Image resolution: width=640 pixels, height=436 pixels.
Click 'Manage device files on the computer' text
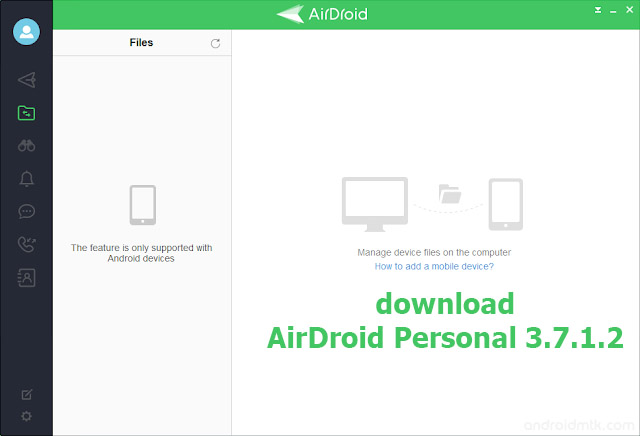coord(434,252)
